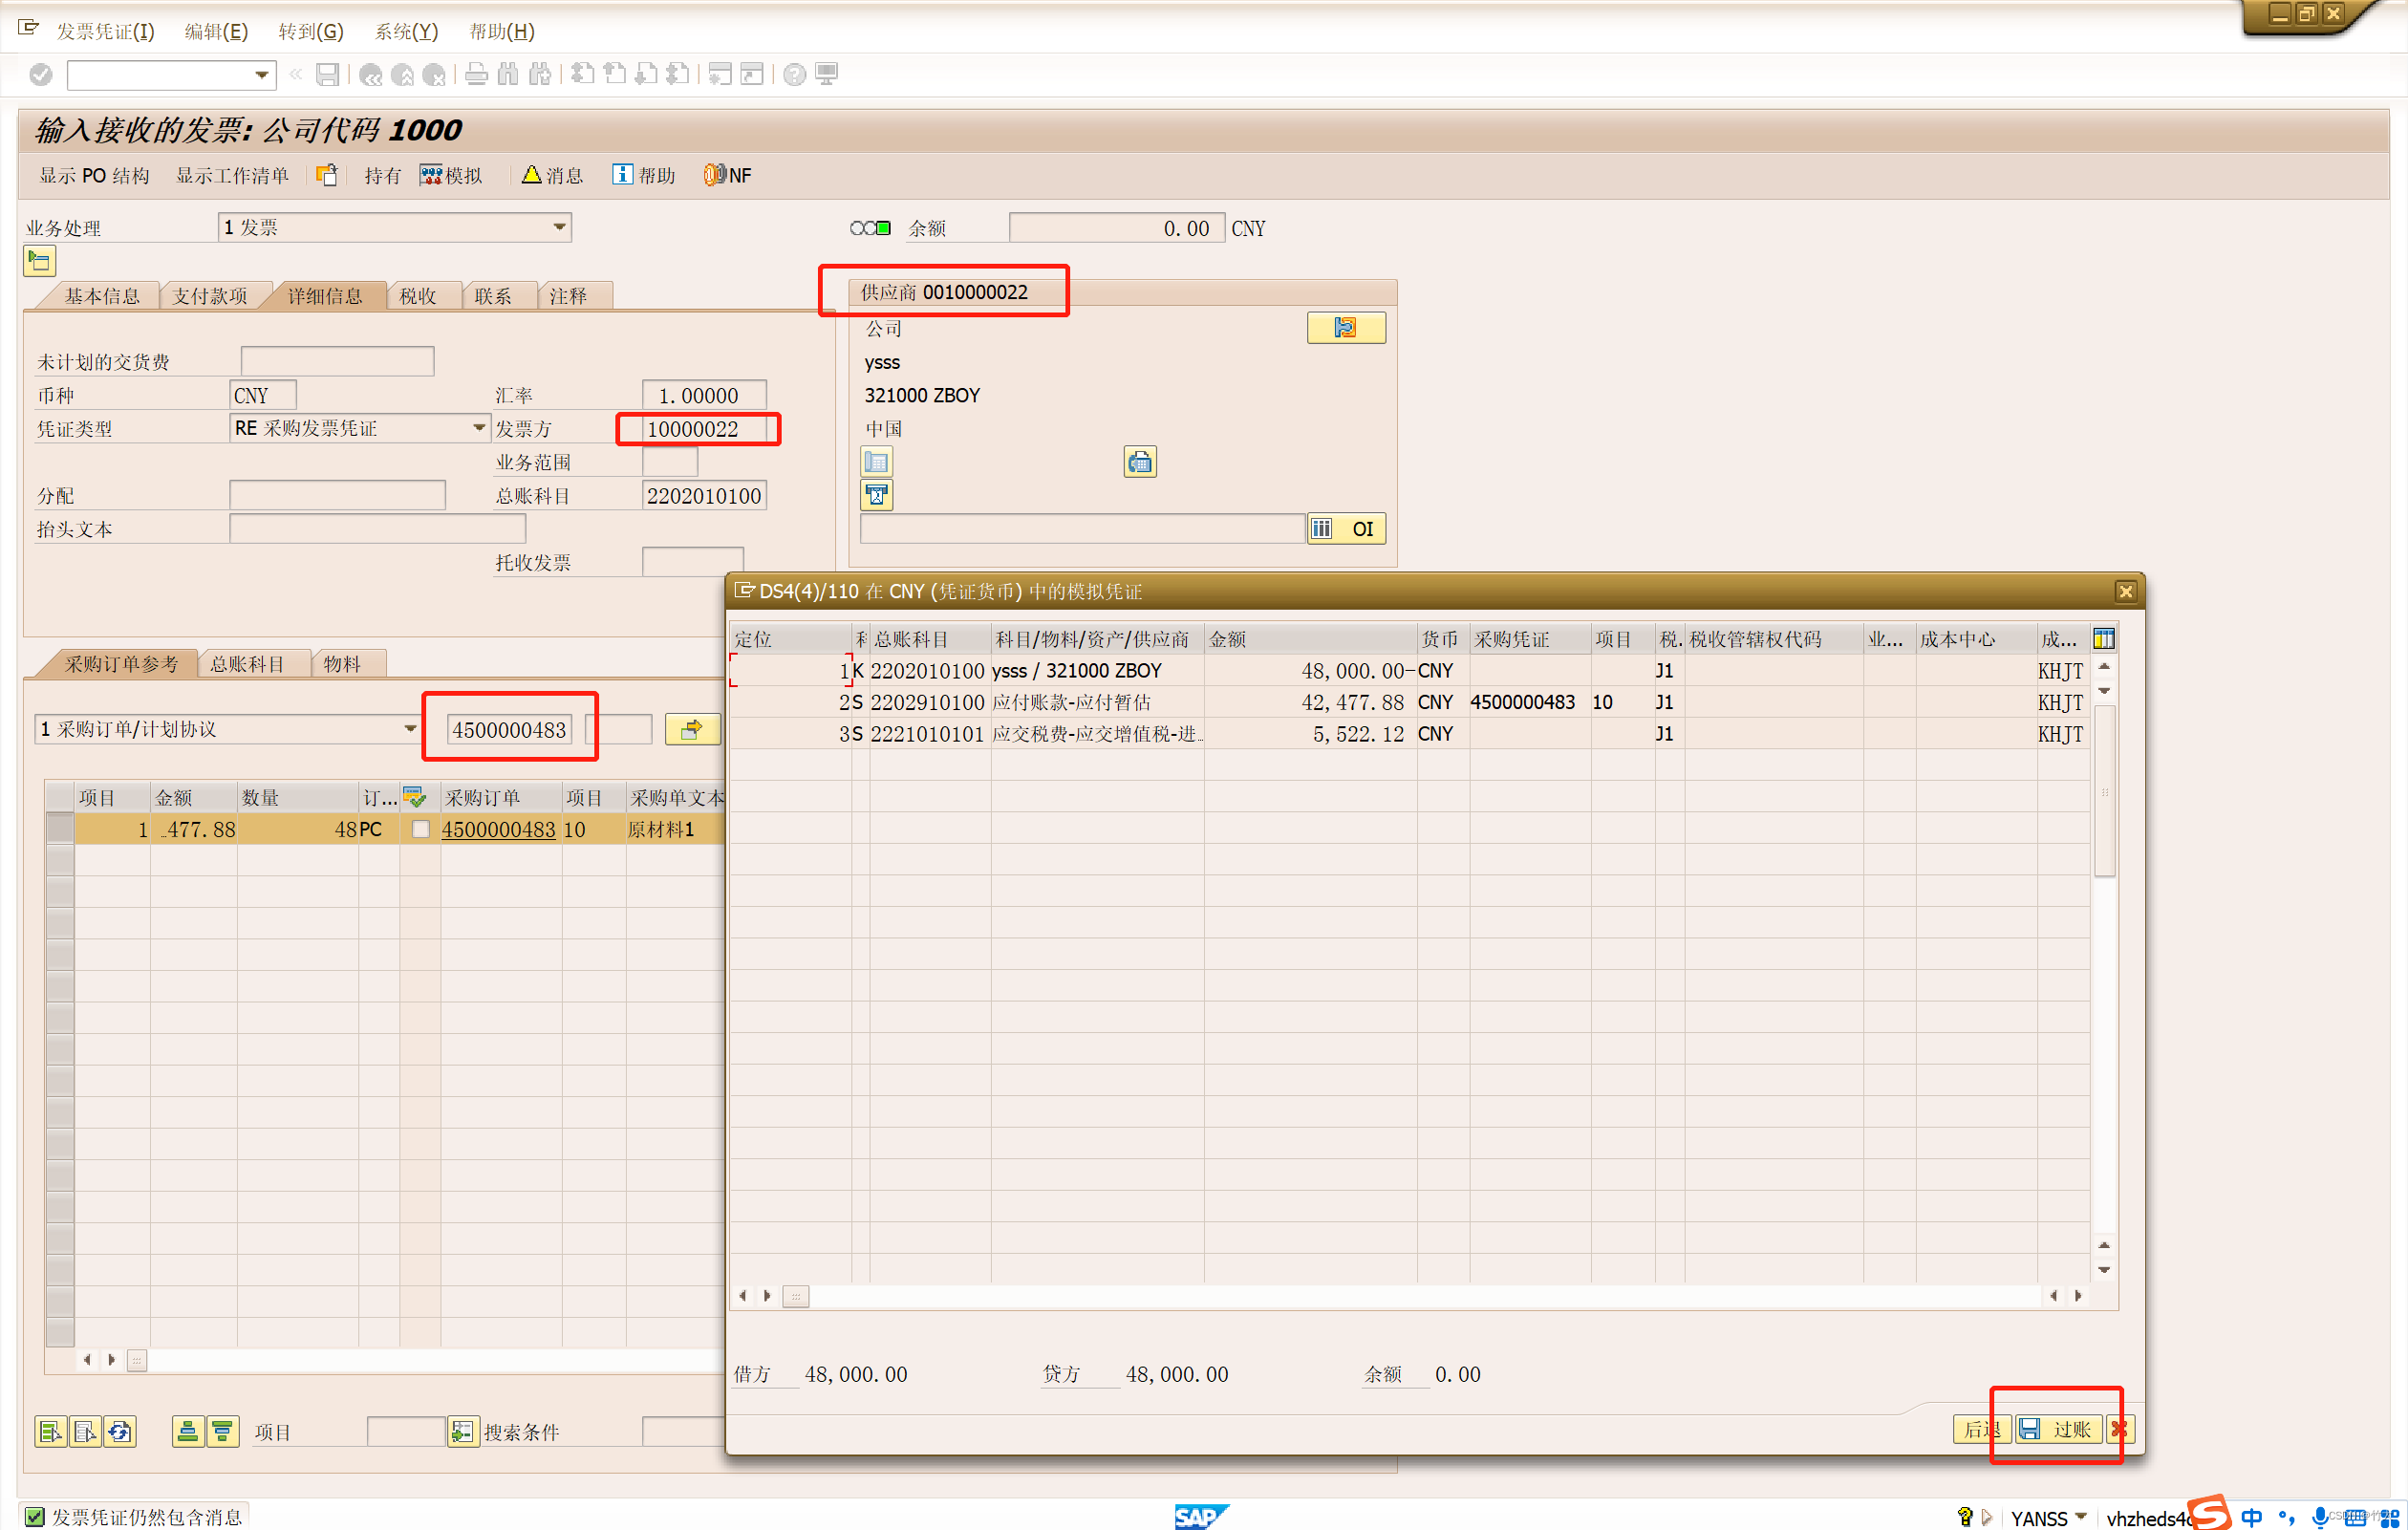Switch to the 总账科目 items tab

[x=247, y=664]
